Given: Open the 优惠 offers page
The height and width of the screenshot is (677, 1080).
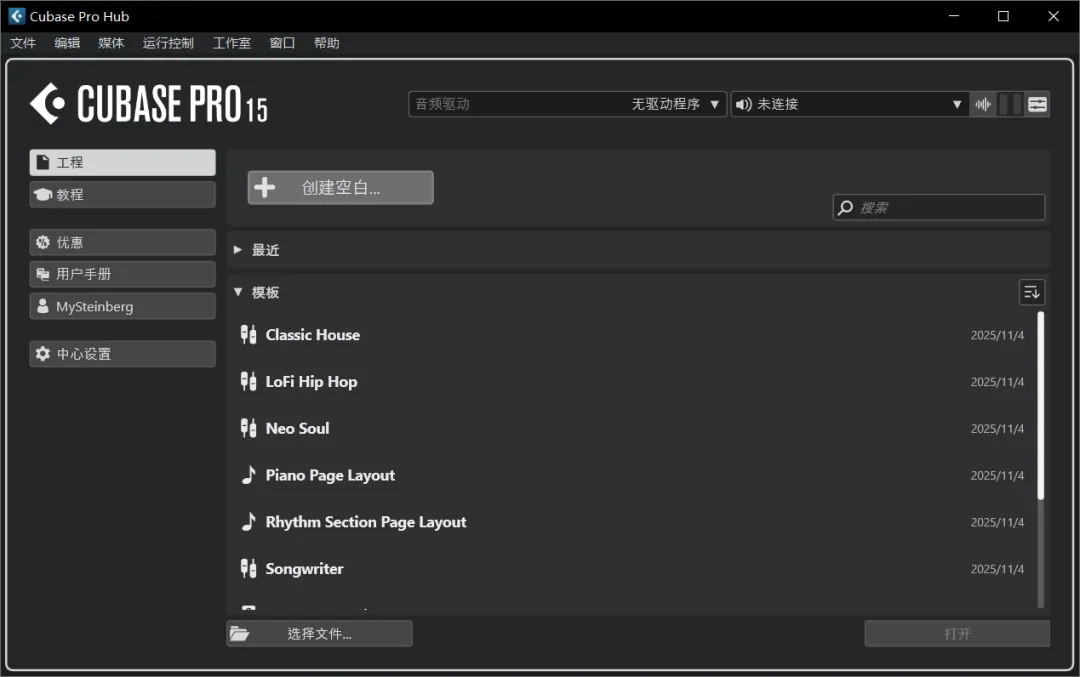Looking at the screenshot, I should 123,242.
